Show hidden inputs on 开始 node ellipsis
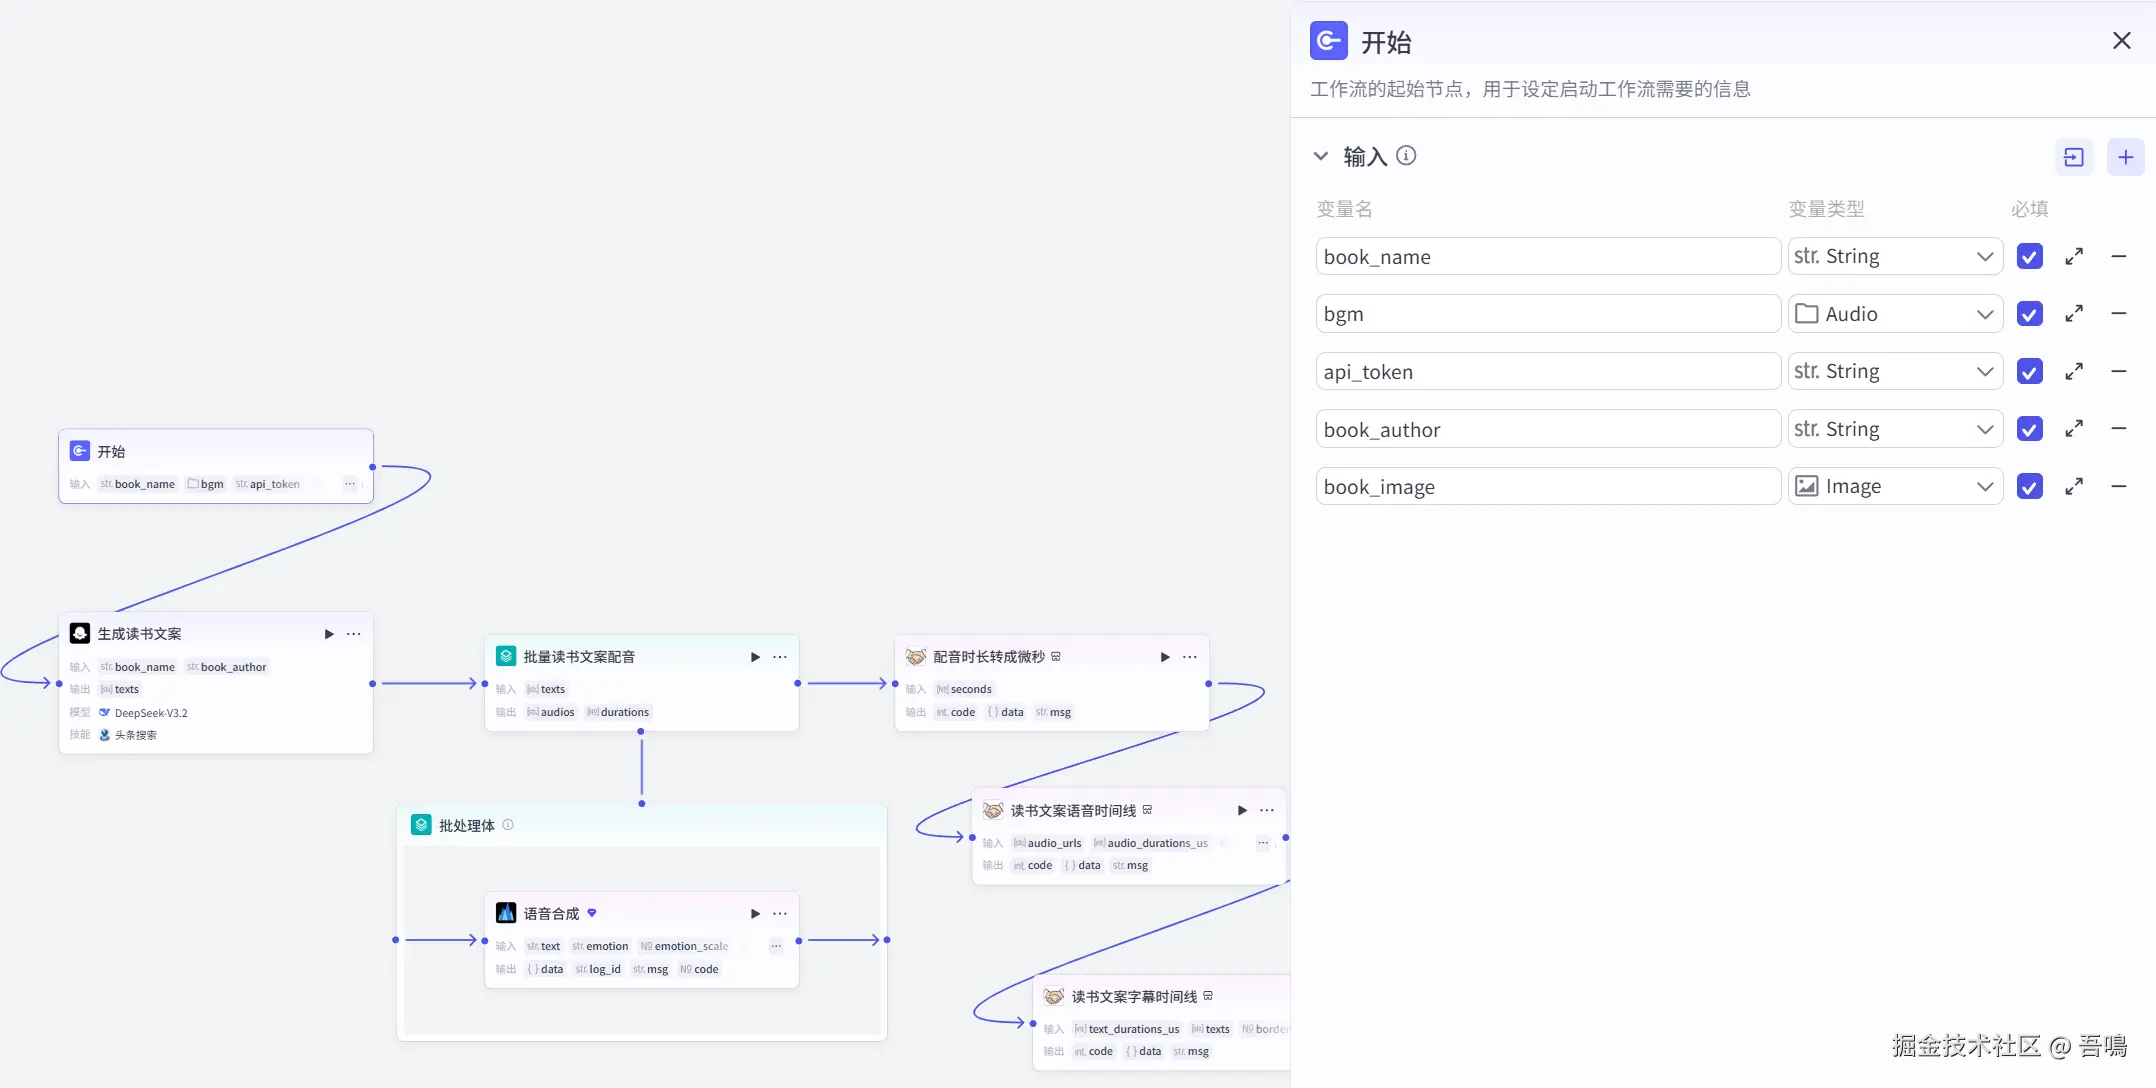Screen dimensions: 2156x1088 coord(350,484)
